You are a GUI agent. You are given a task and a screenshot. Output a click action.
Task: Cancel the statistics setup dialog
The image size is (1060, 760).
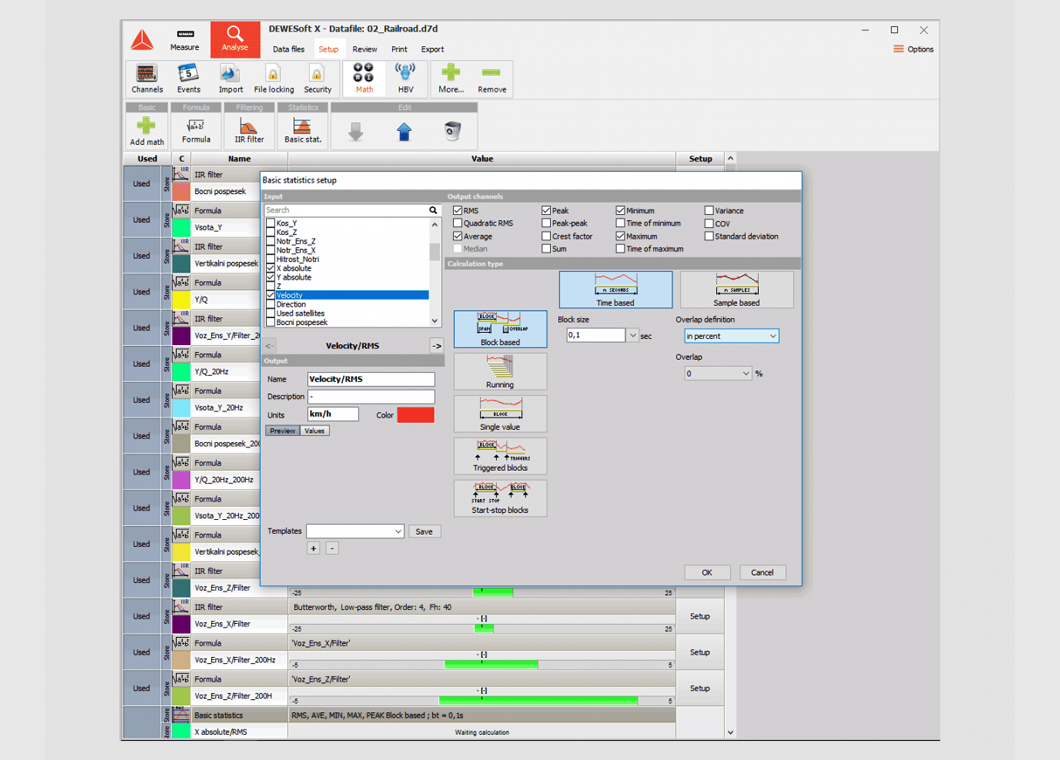click(762, 573)
